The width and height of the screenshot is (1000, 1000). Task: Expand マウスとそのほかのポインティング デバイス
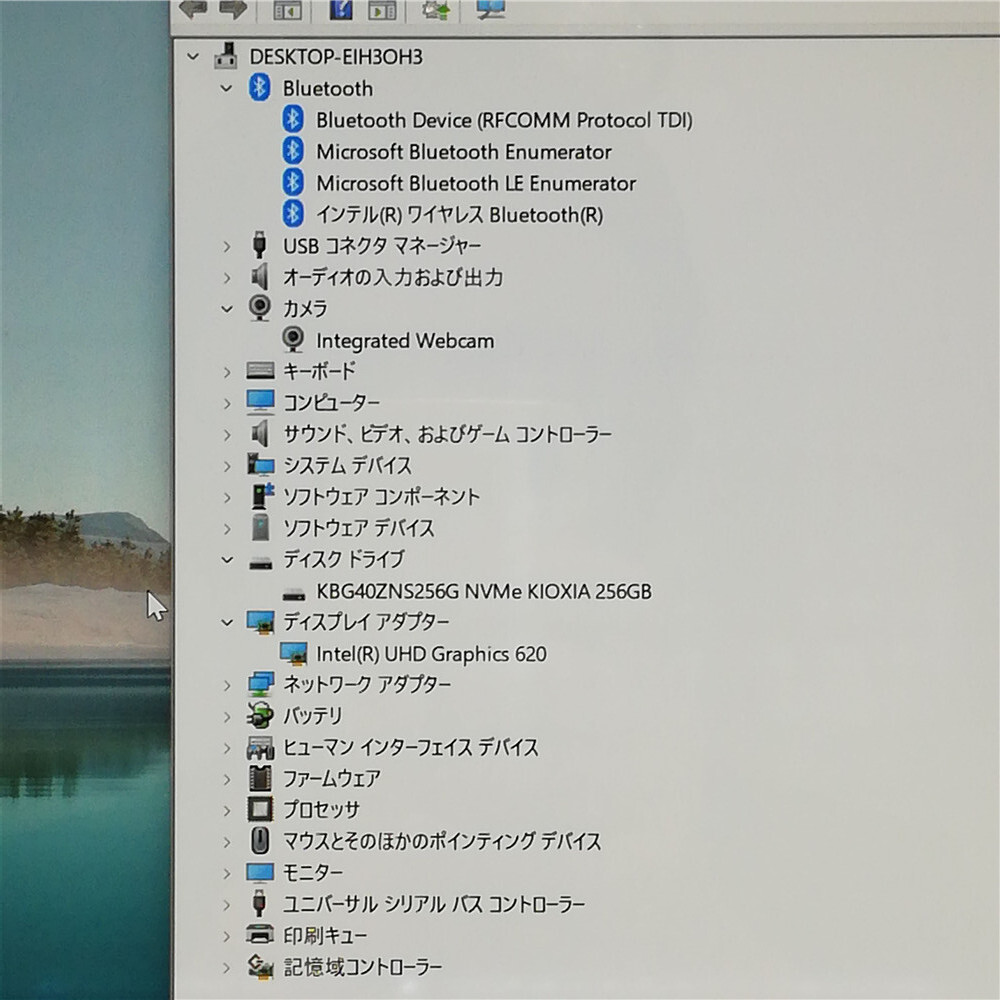pos(226,842)
